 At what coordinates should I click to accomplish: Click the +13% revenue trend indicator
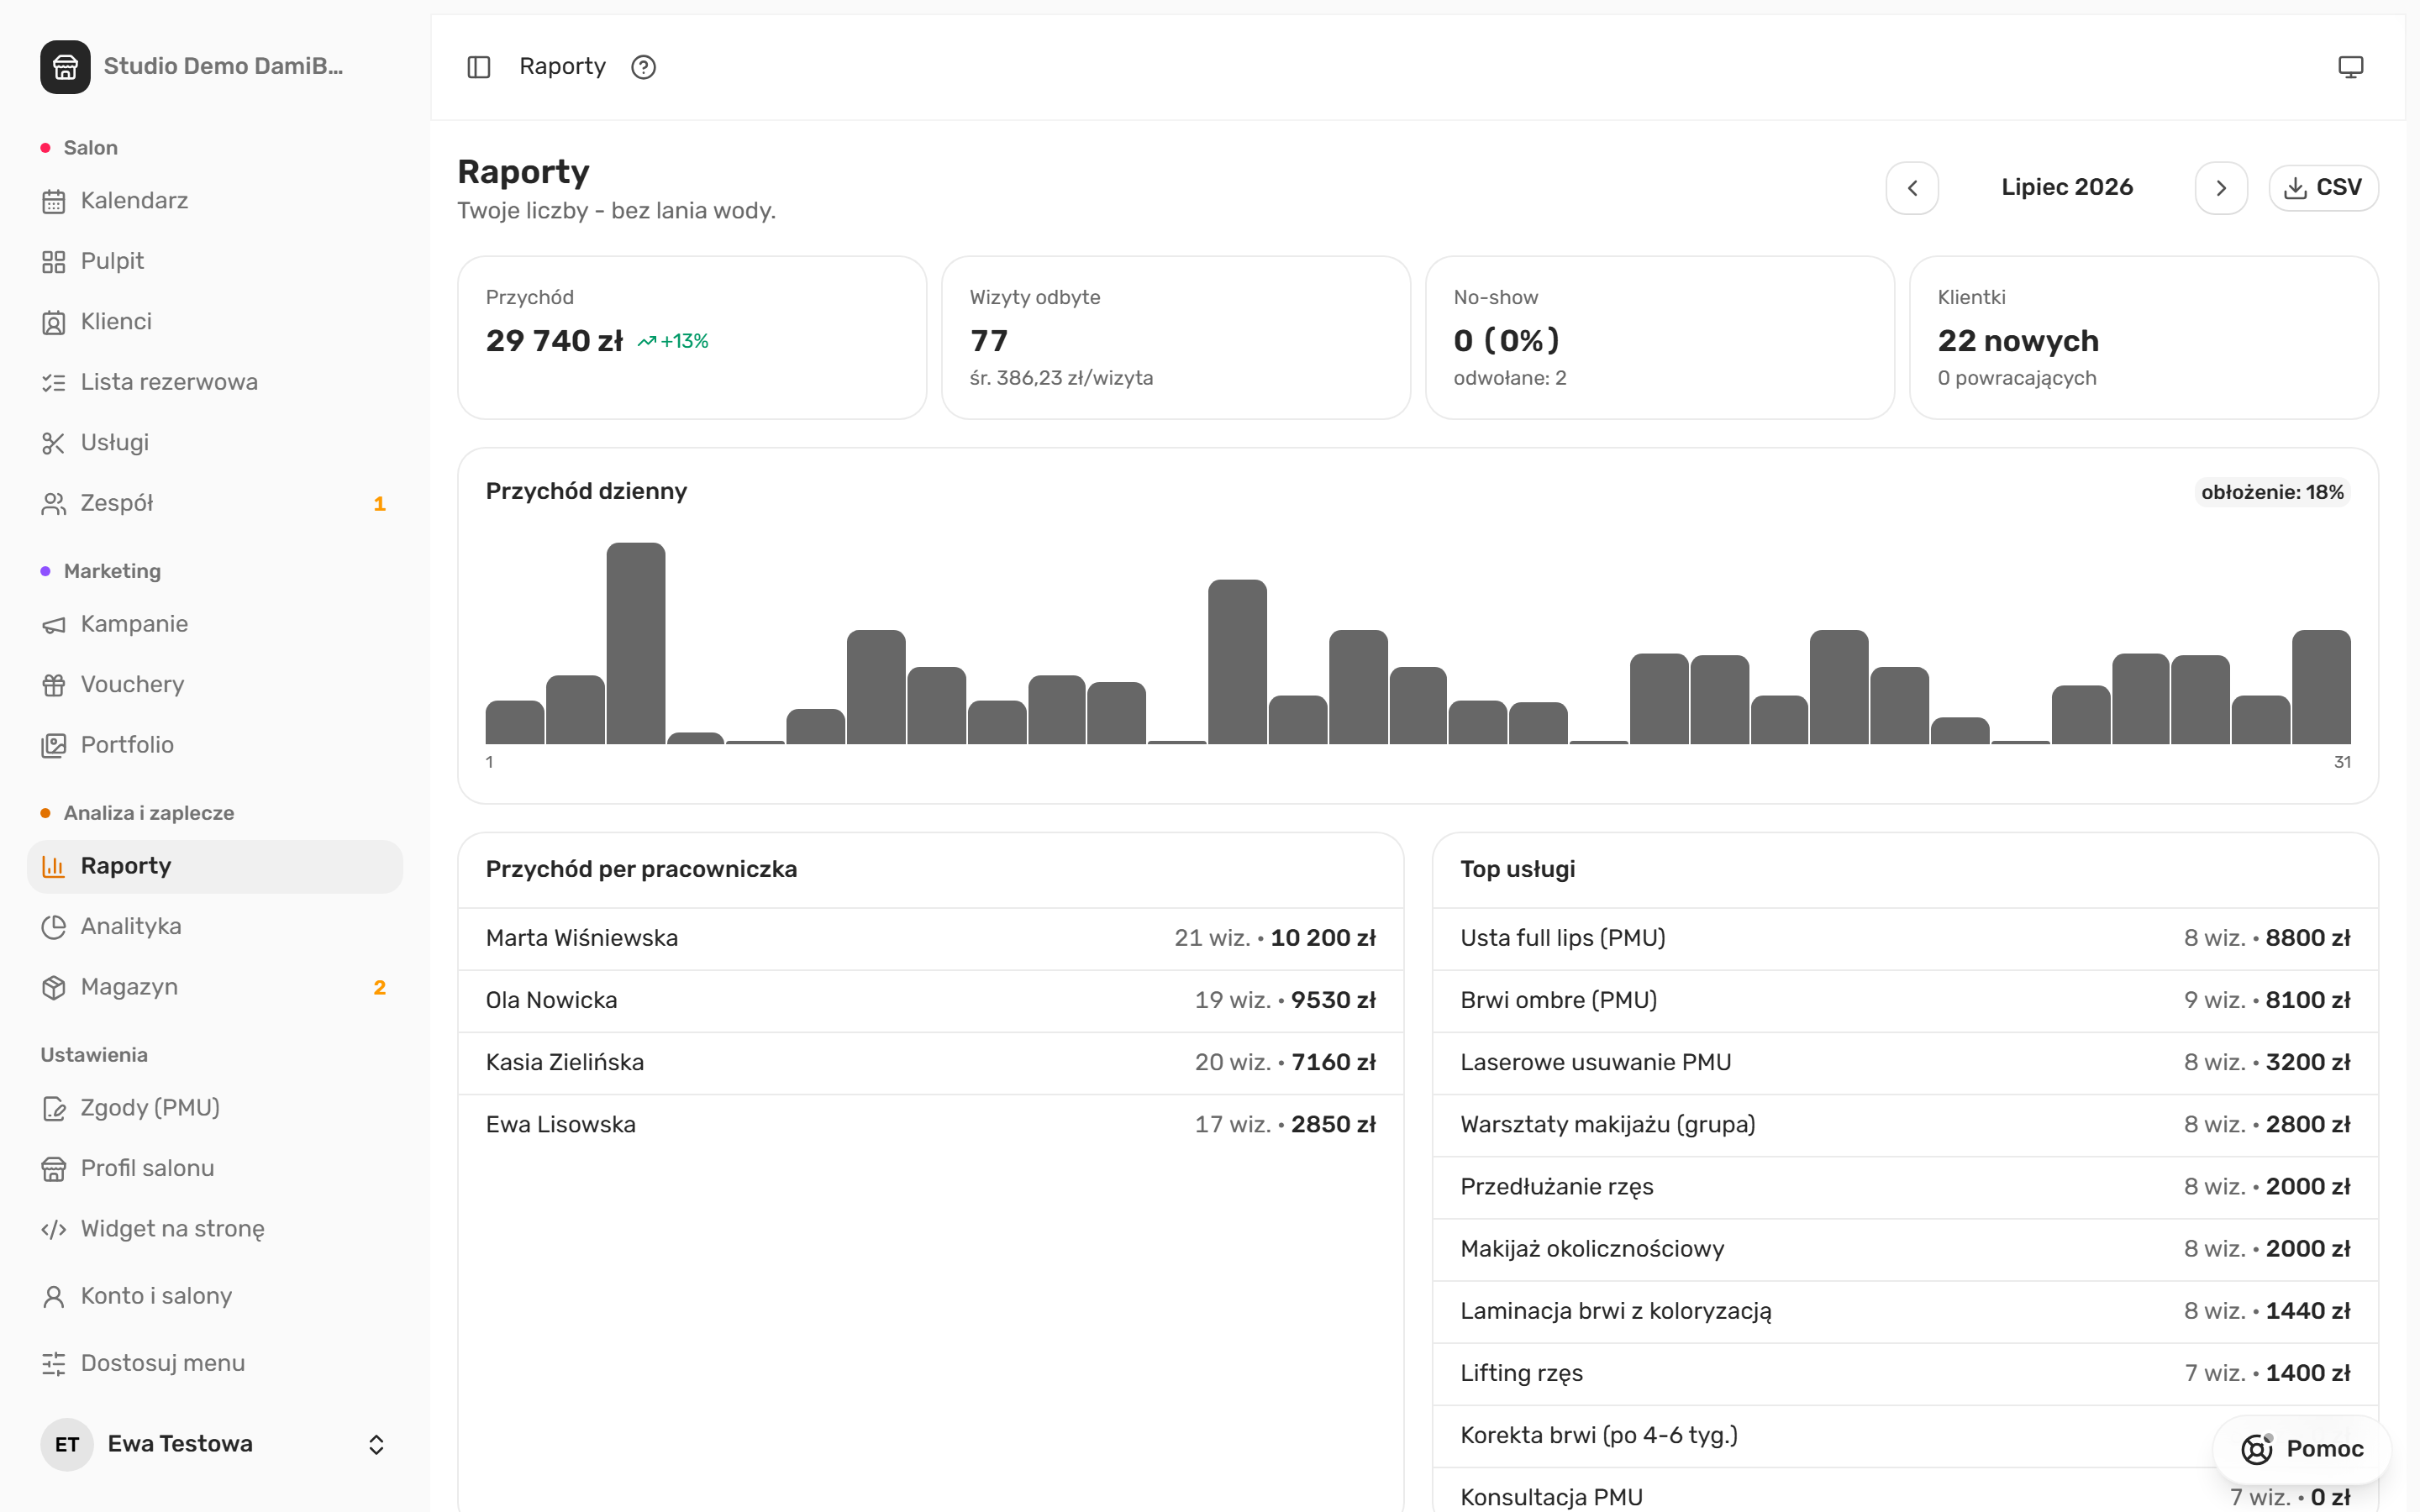673,342
